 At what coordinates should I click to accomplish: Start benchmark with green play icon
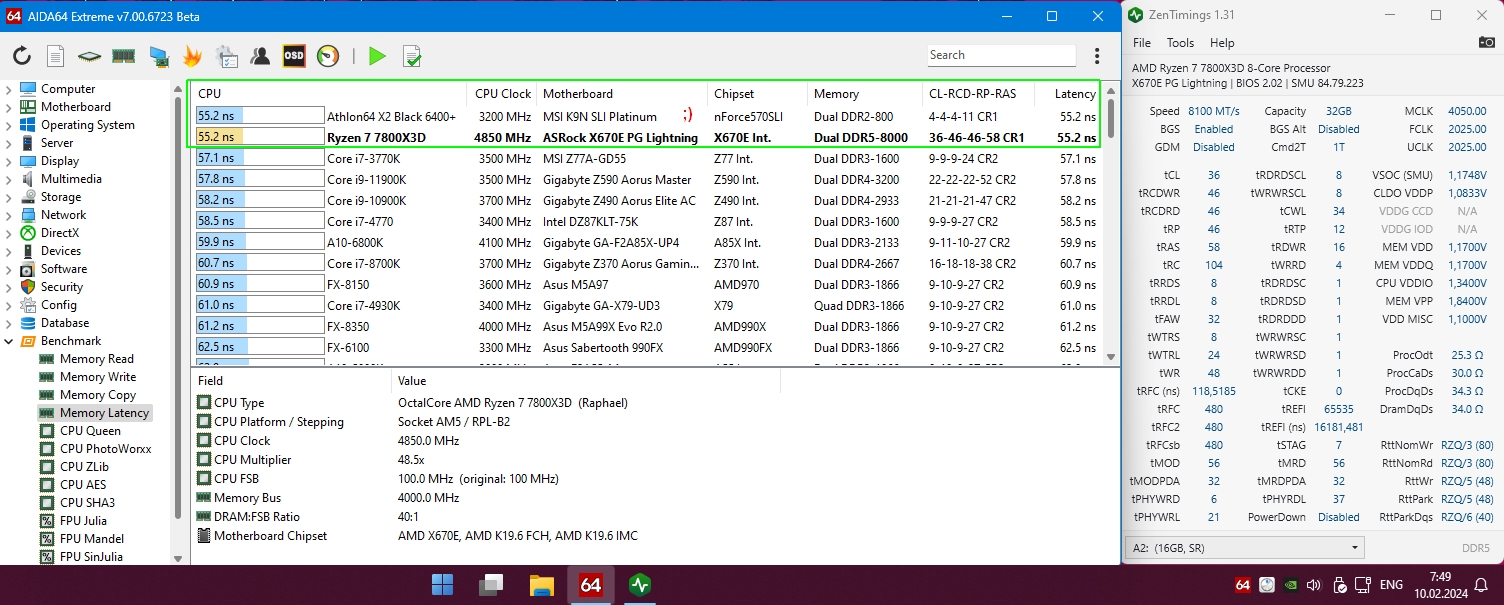377,56
